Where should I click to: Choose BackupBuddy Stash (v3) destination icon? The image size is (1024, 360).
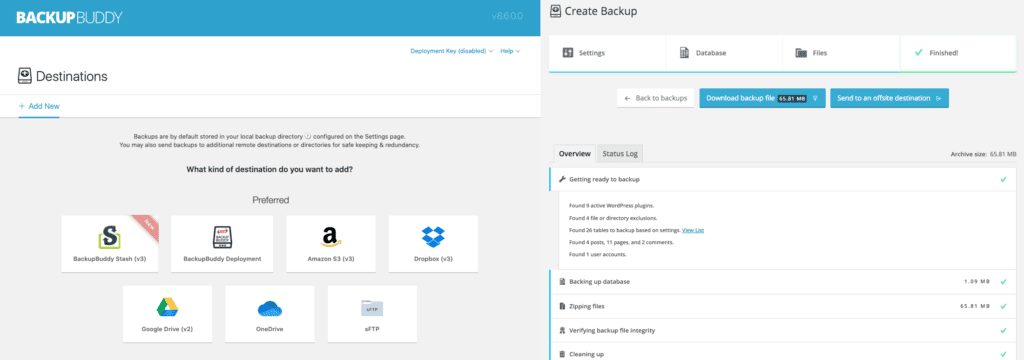(x=110, y=237)
